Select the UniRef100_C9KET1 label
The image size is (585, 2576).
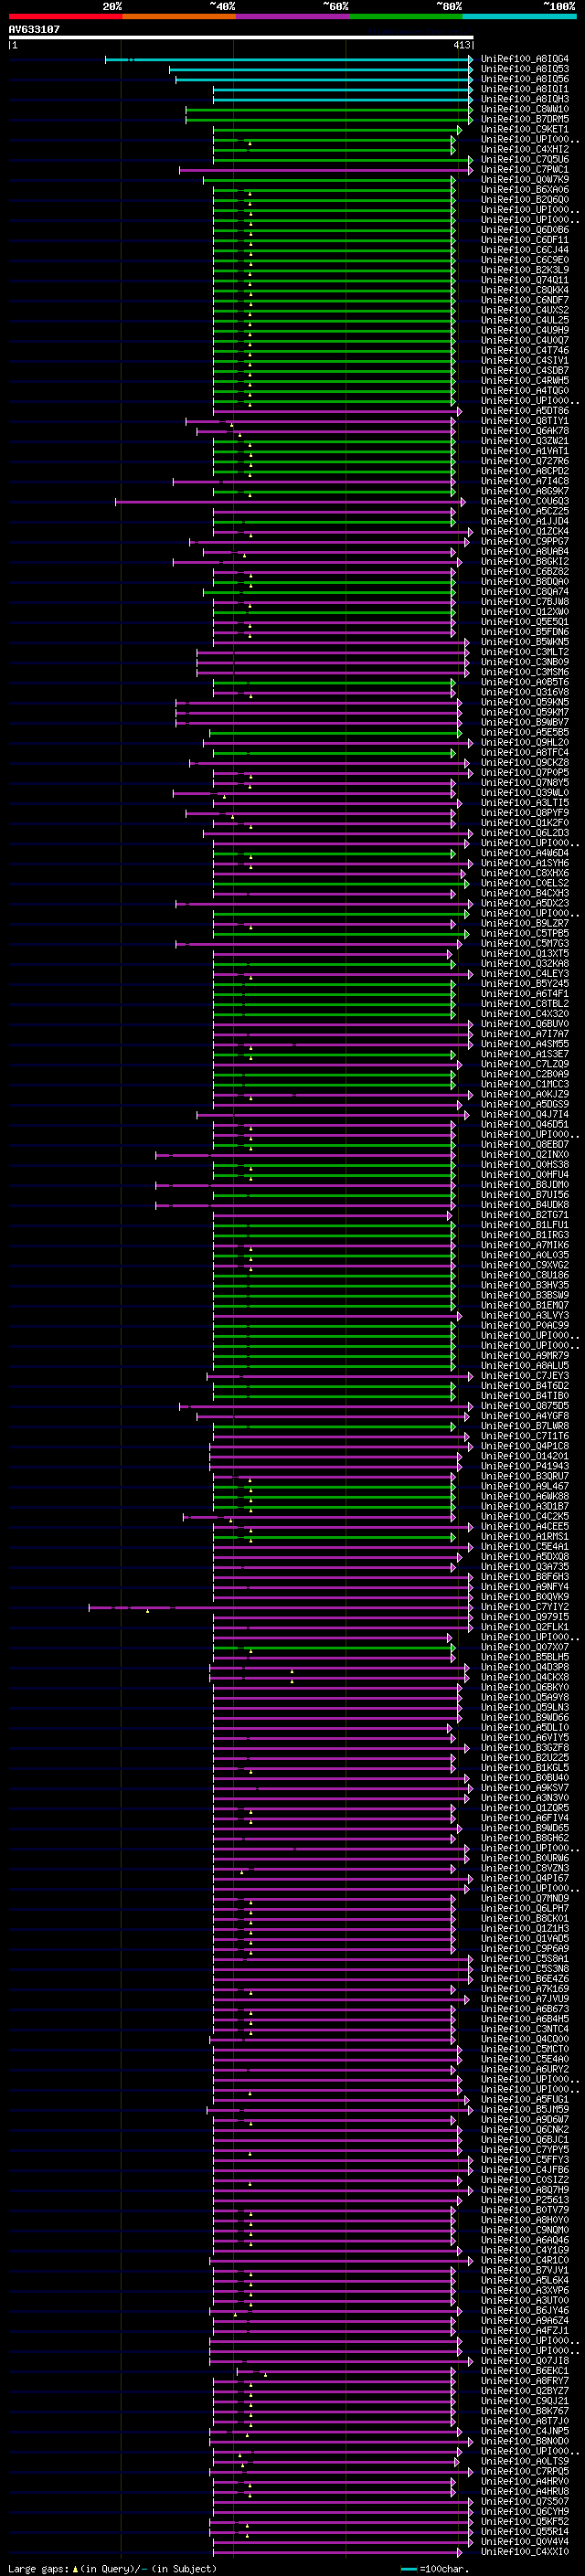click(525, 129)
